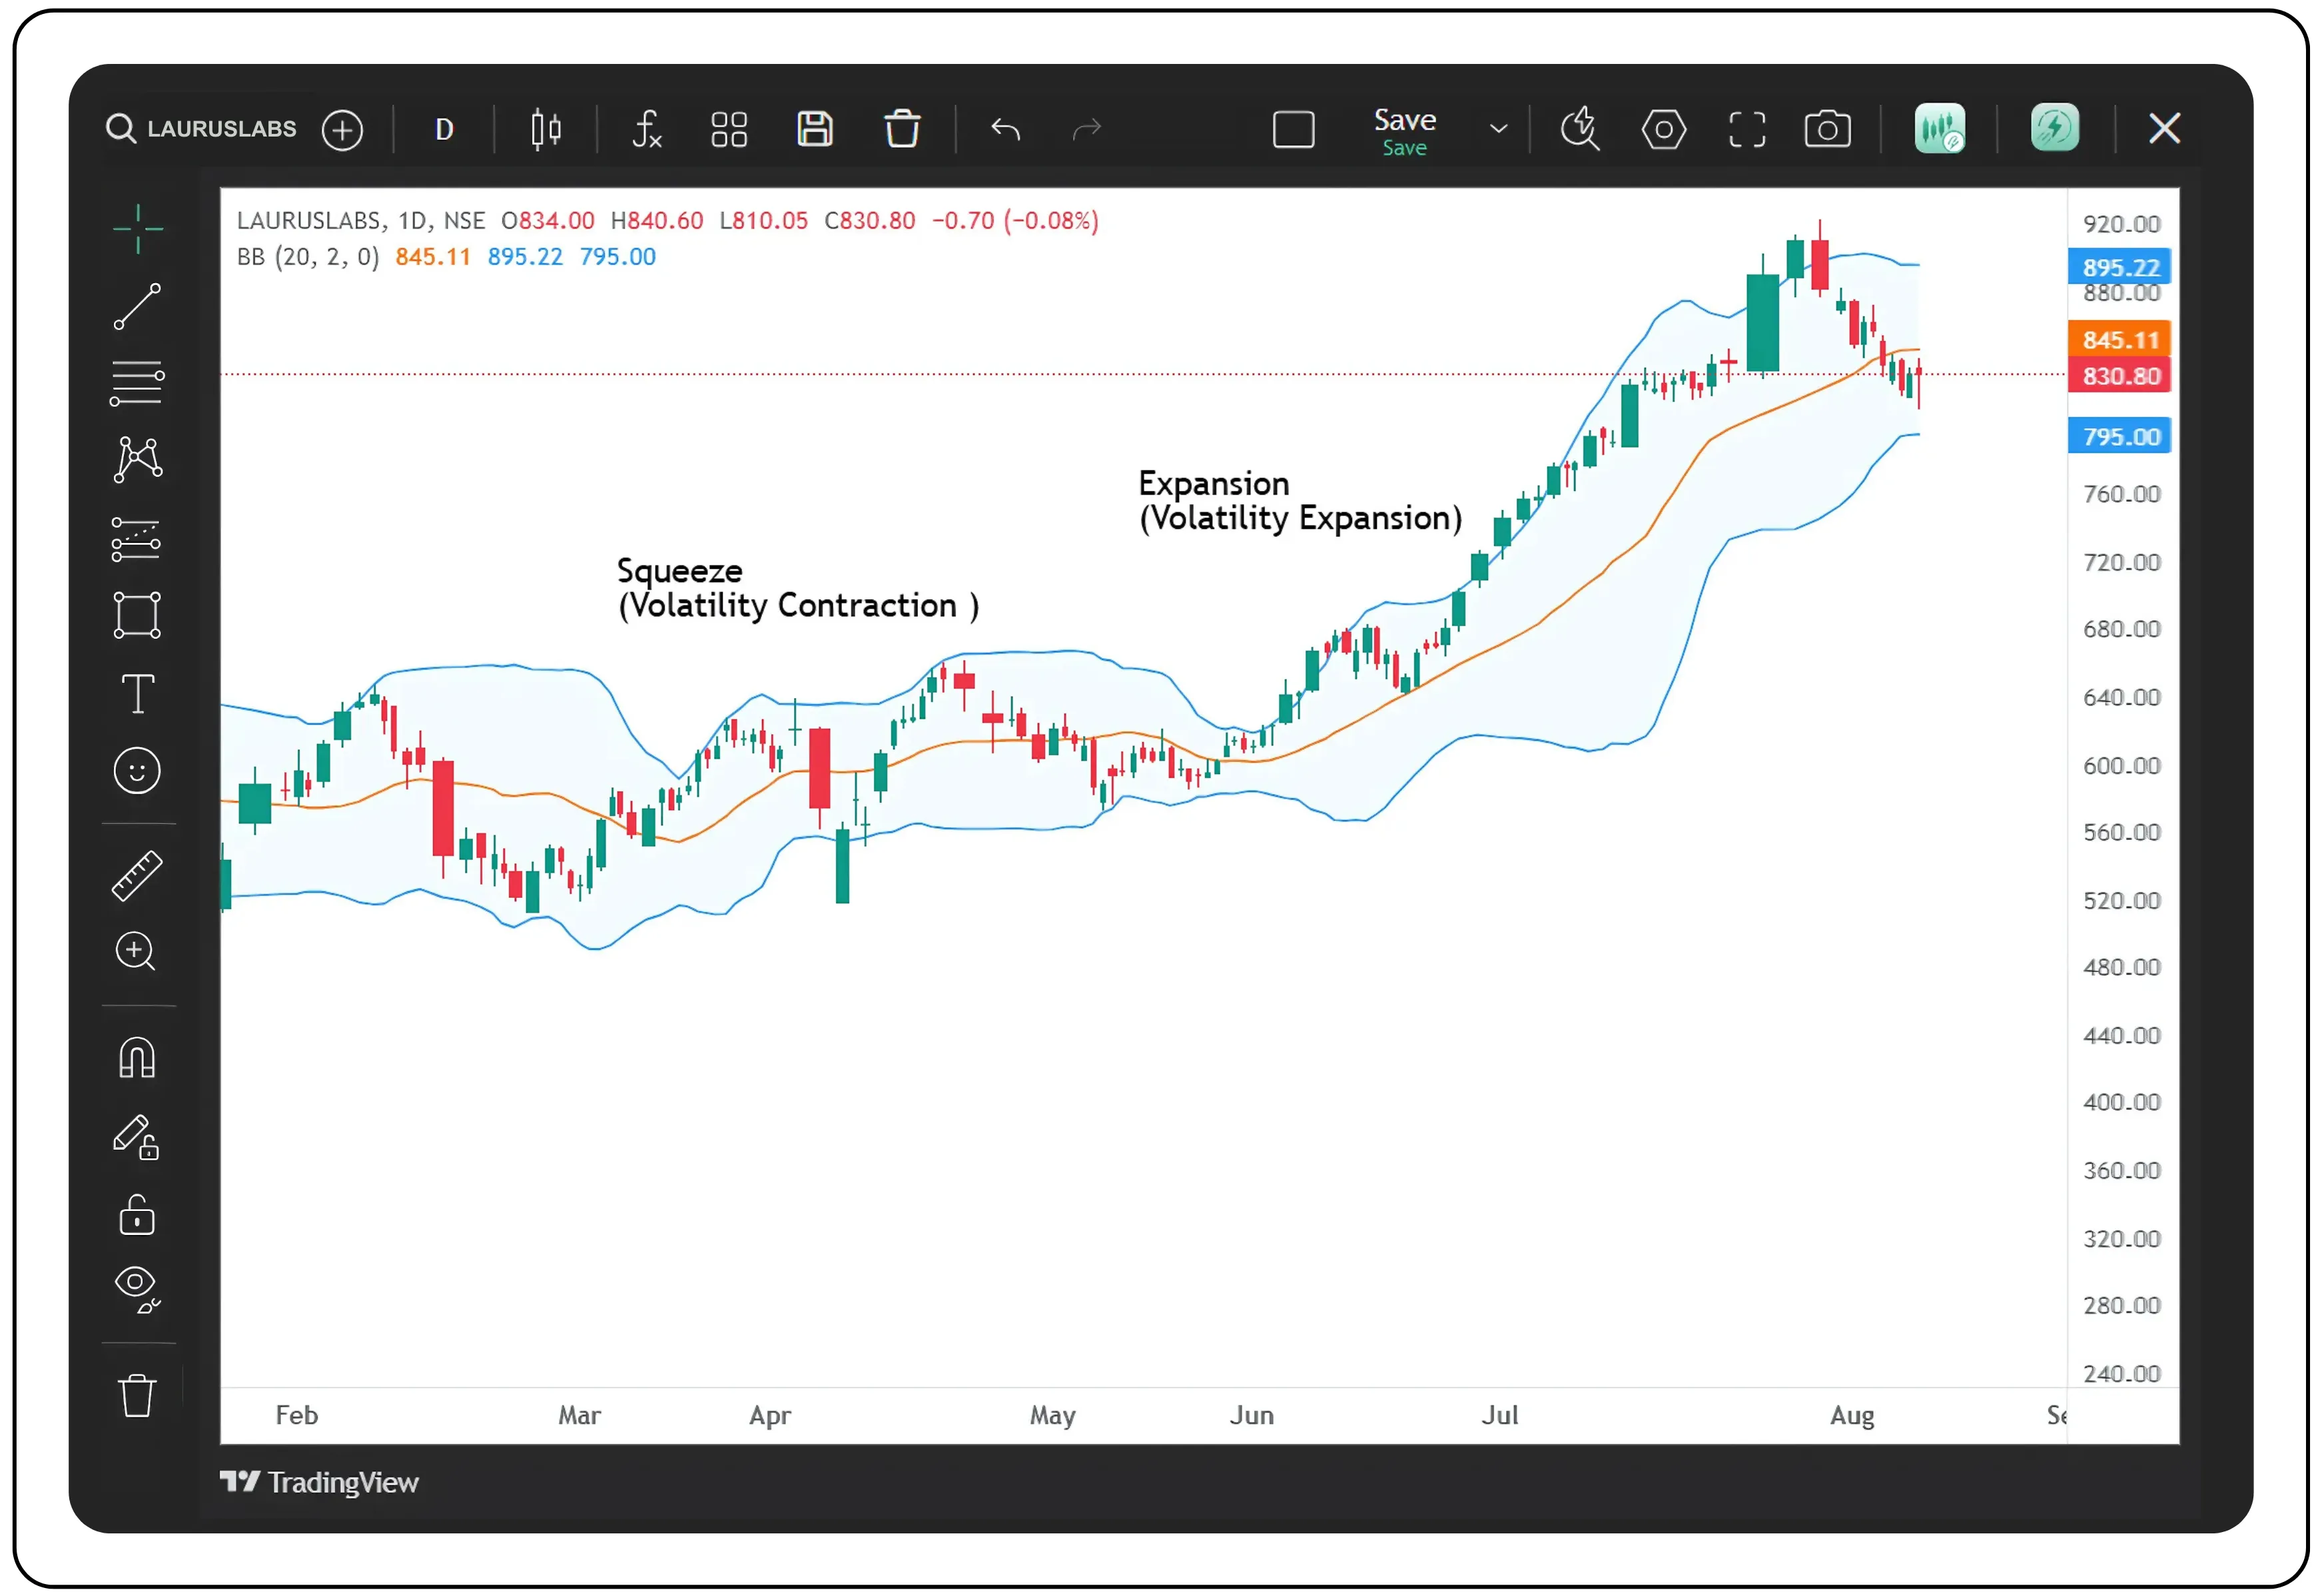Open the Save layout dropdown chevron
The width and height of the screenshot is (2312, 1596).
coord(1497,129)
